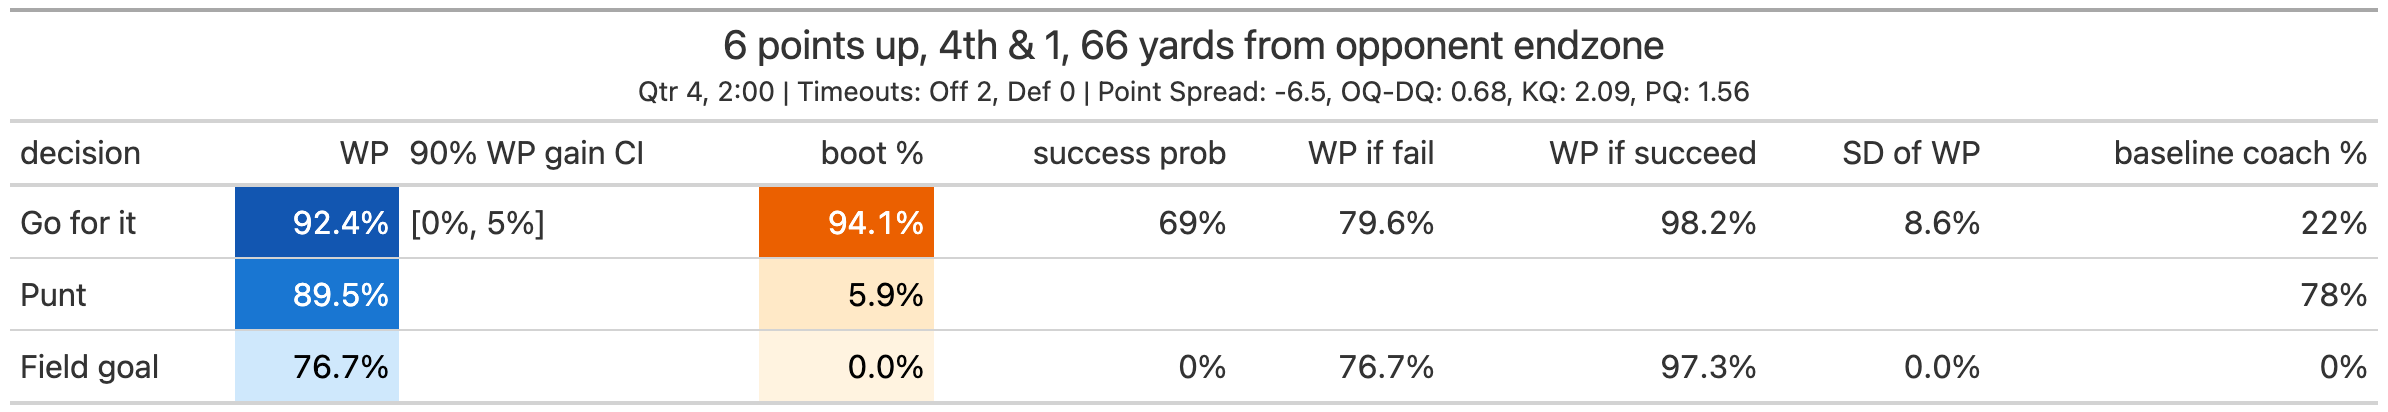
Task: Click the 78% baseline coach value
Action: (x=2334, y=295)
